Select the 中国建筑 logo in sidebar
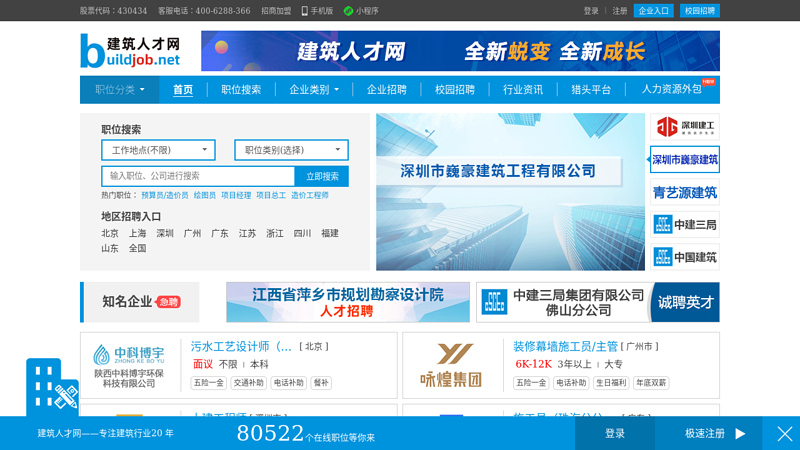800x450 pixels. (x=685, y=257)
